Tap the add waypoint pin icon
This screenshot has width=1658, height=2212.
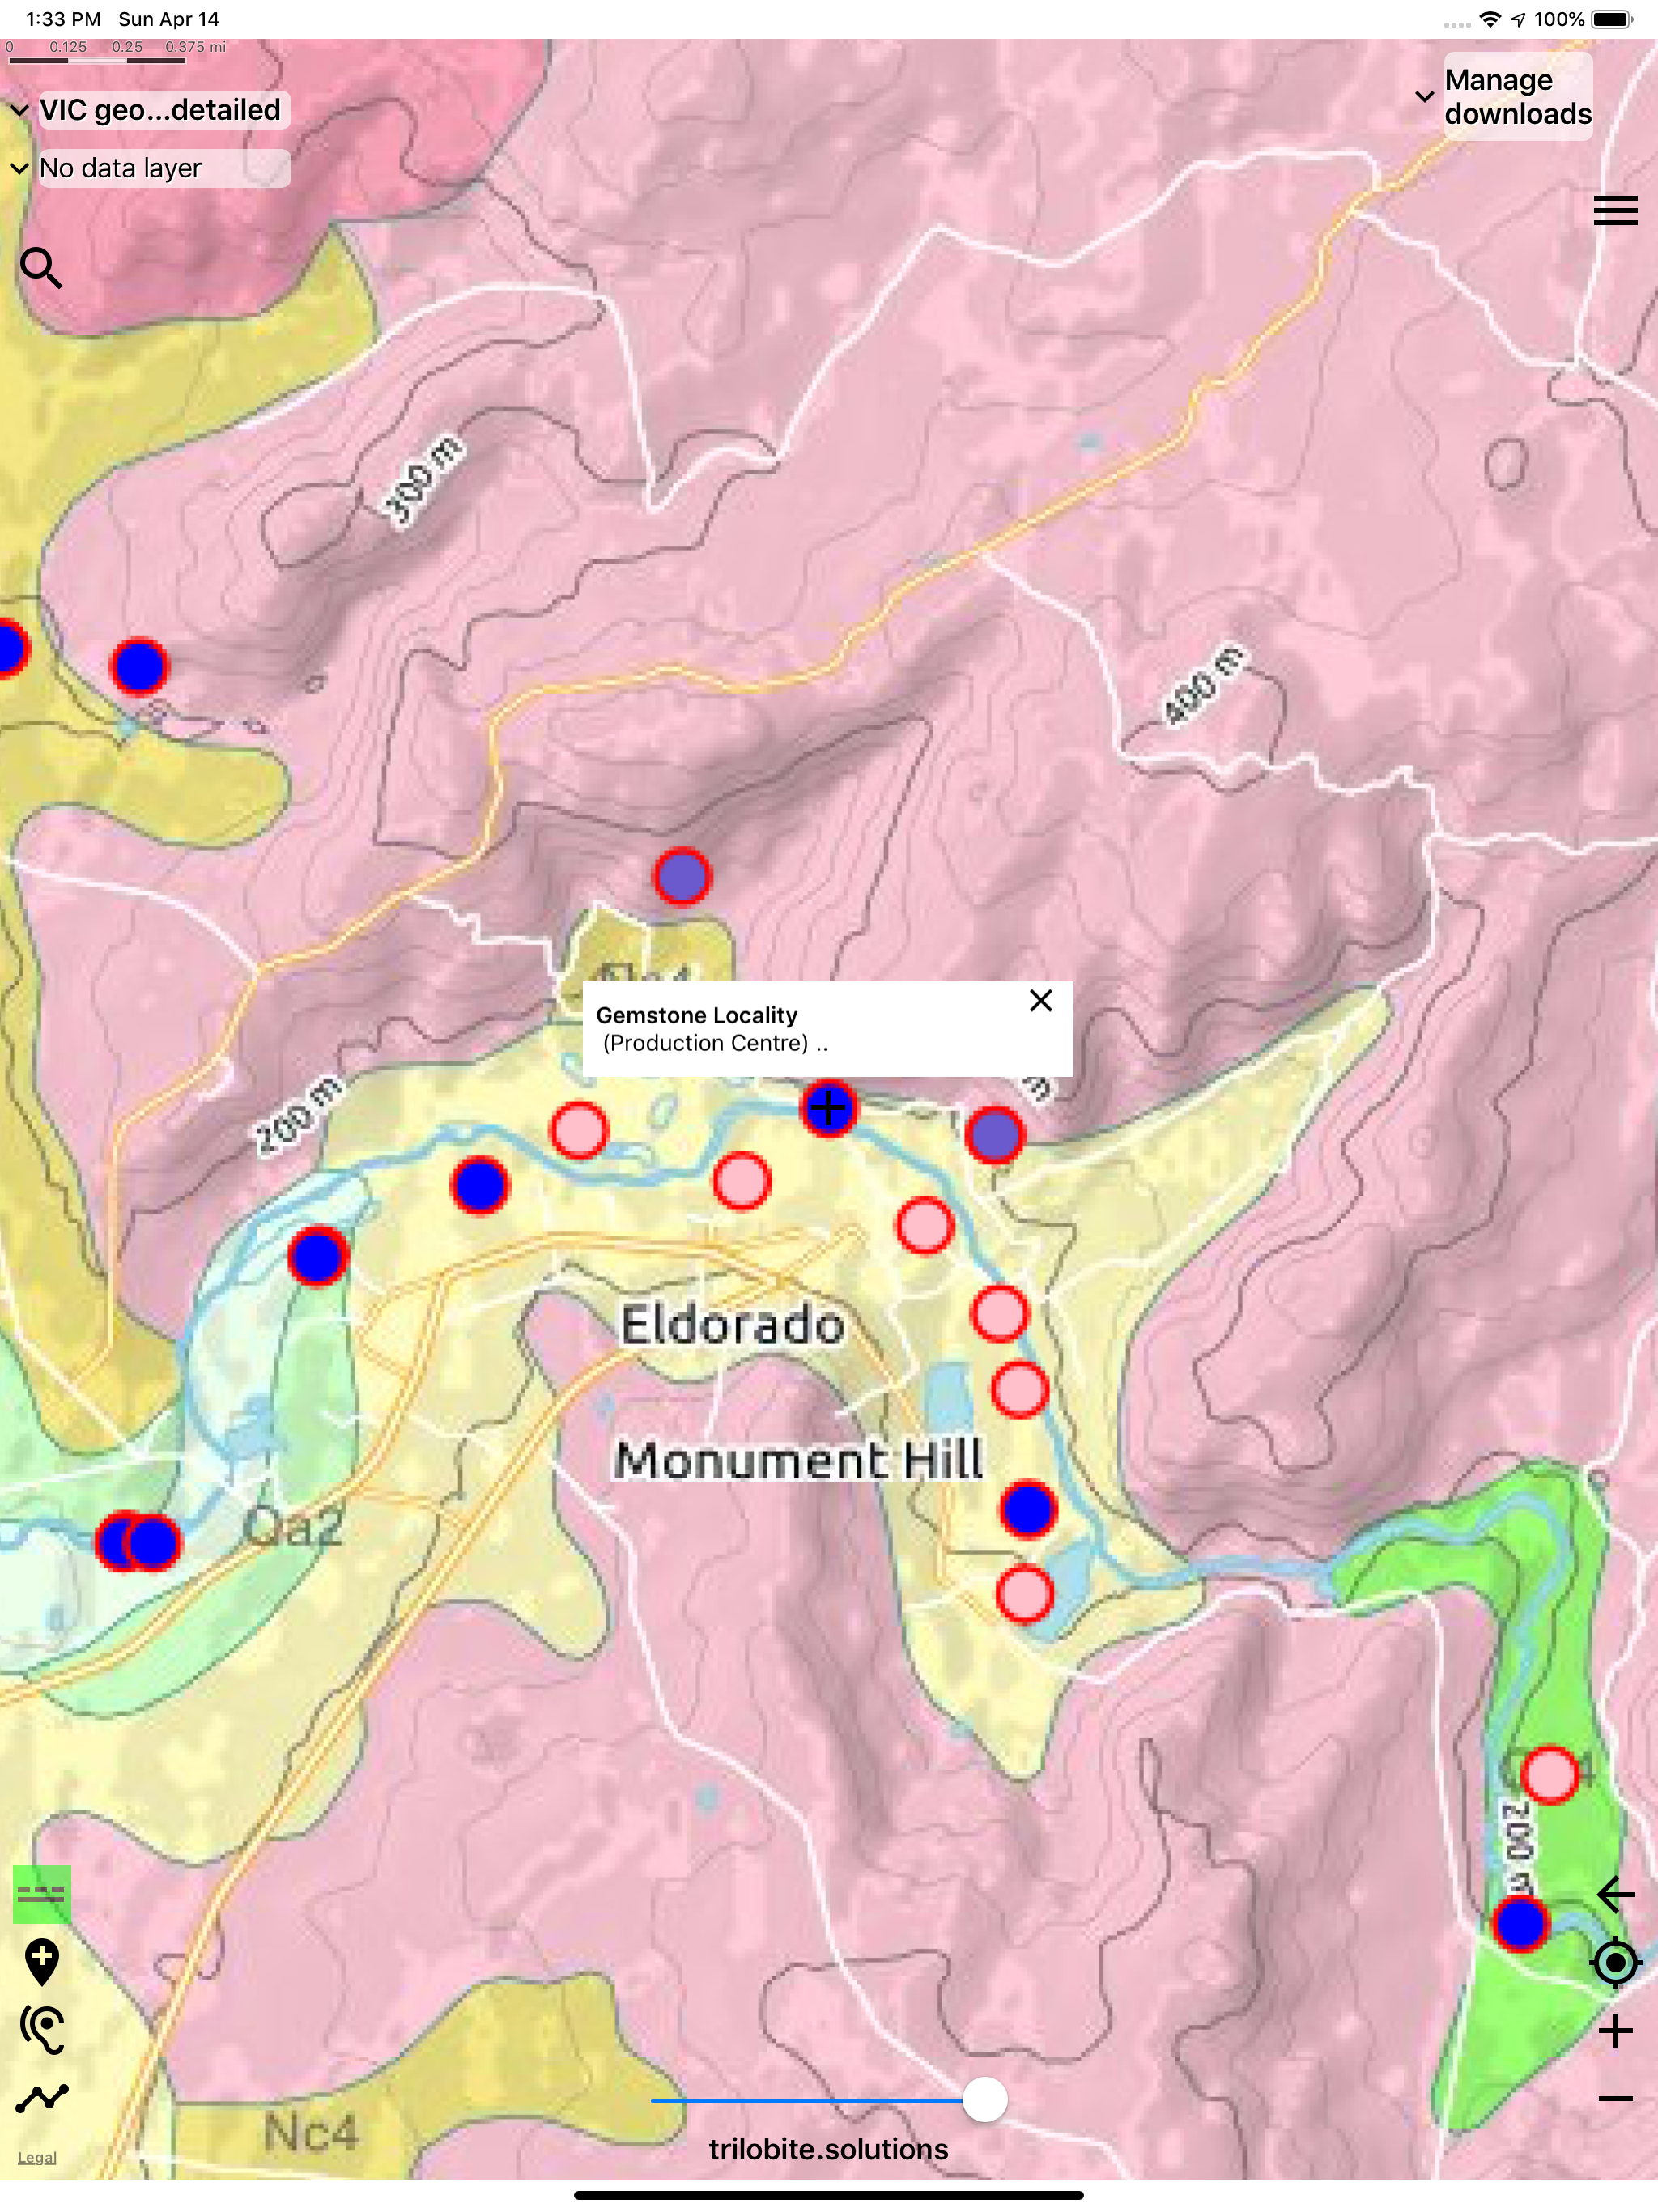(x=42, y=1962)
